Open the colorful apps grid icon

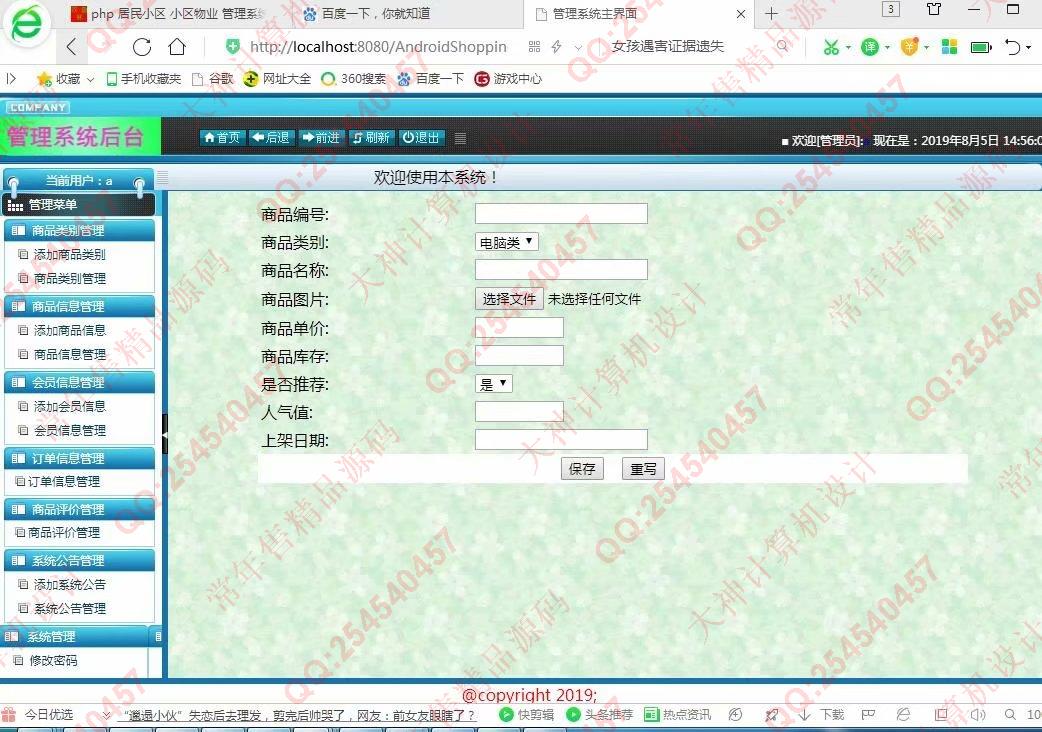[950, 46]
